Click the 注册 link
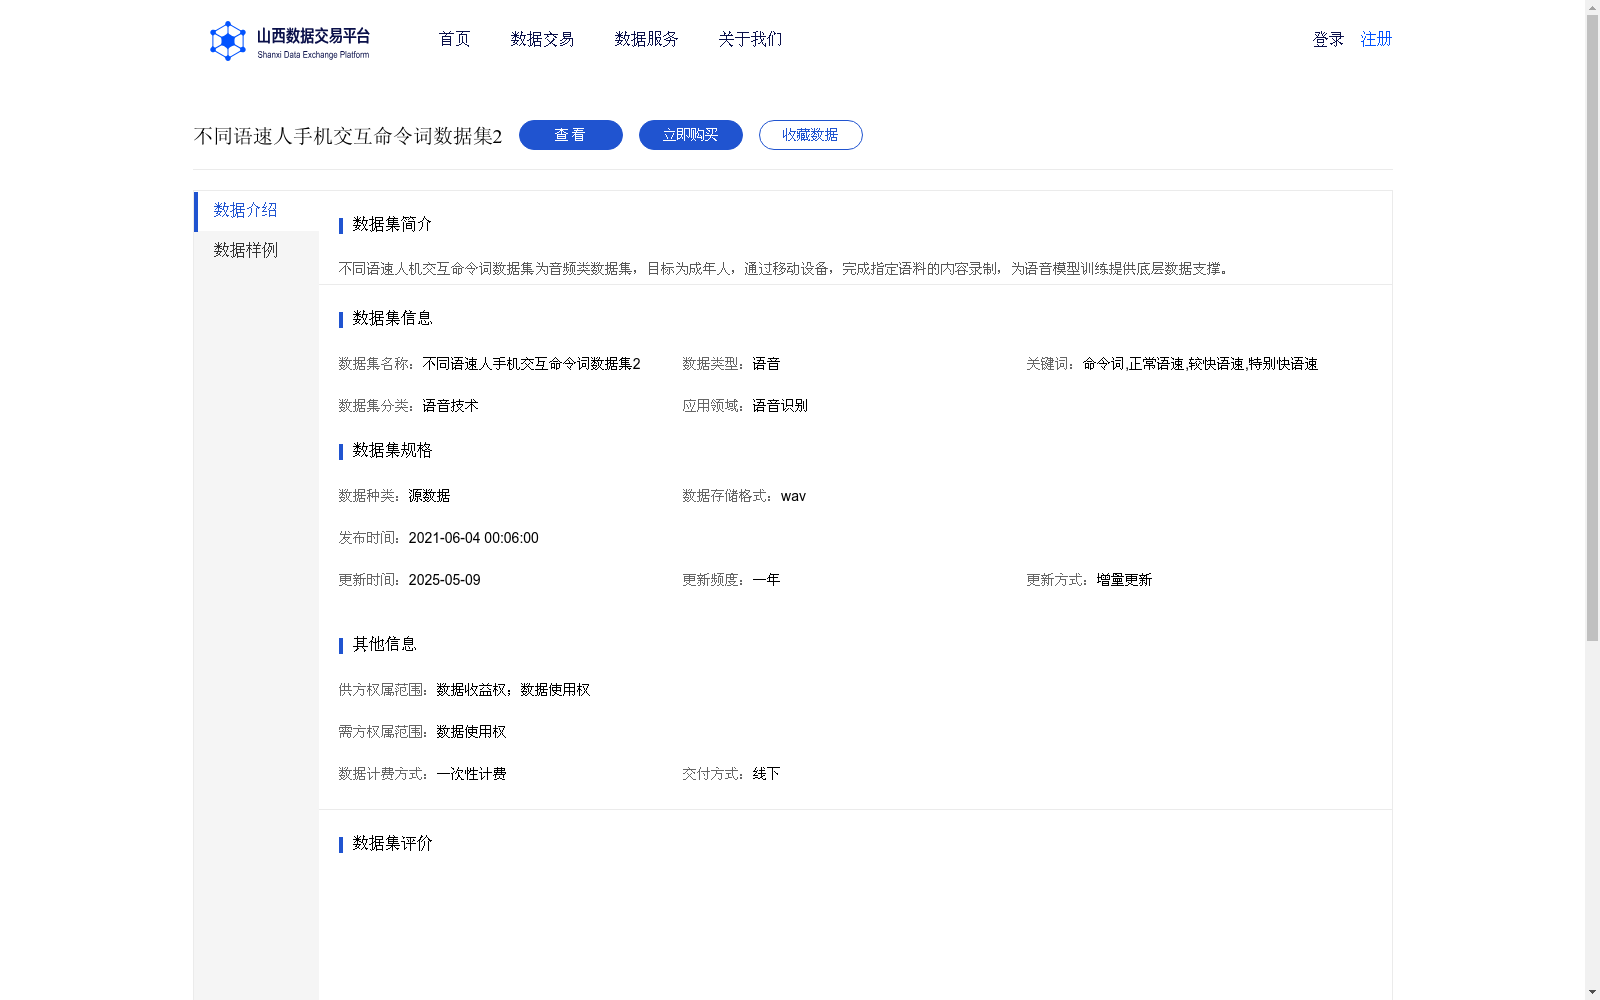1600x1000 pixels. 1376,39
